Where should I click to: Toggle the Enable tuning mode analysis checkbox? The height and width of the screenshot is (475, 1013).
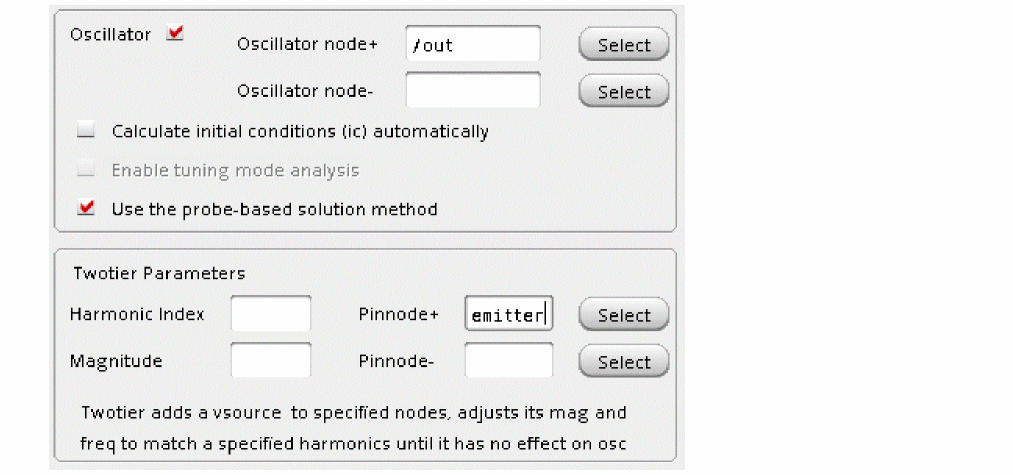tap(87, 170)
